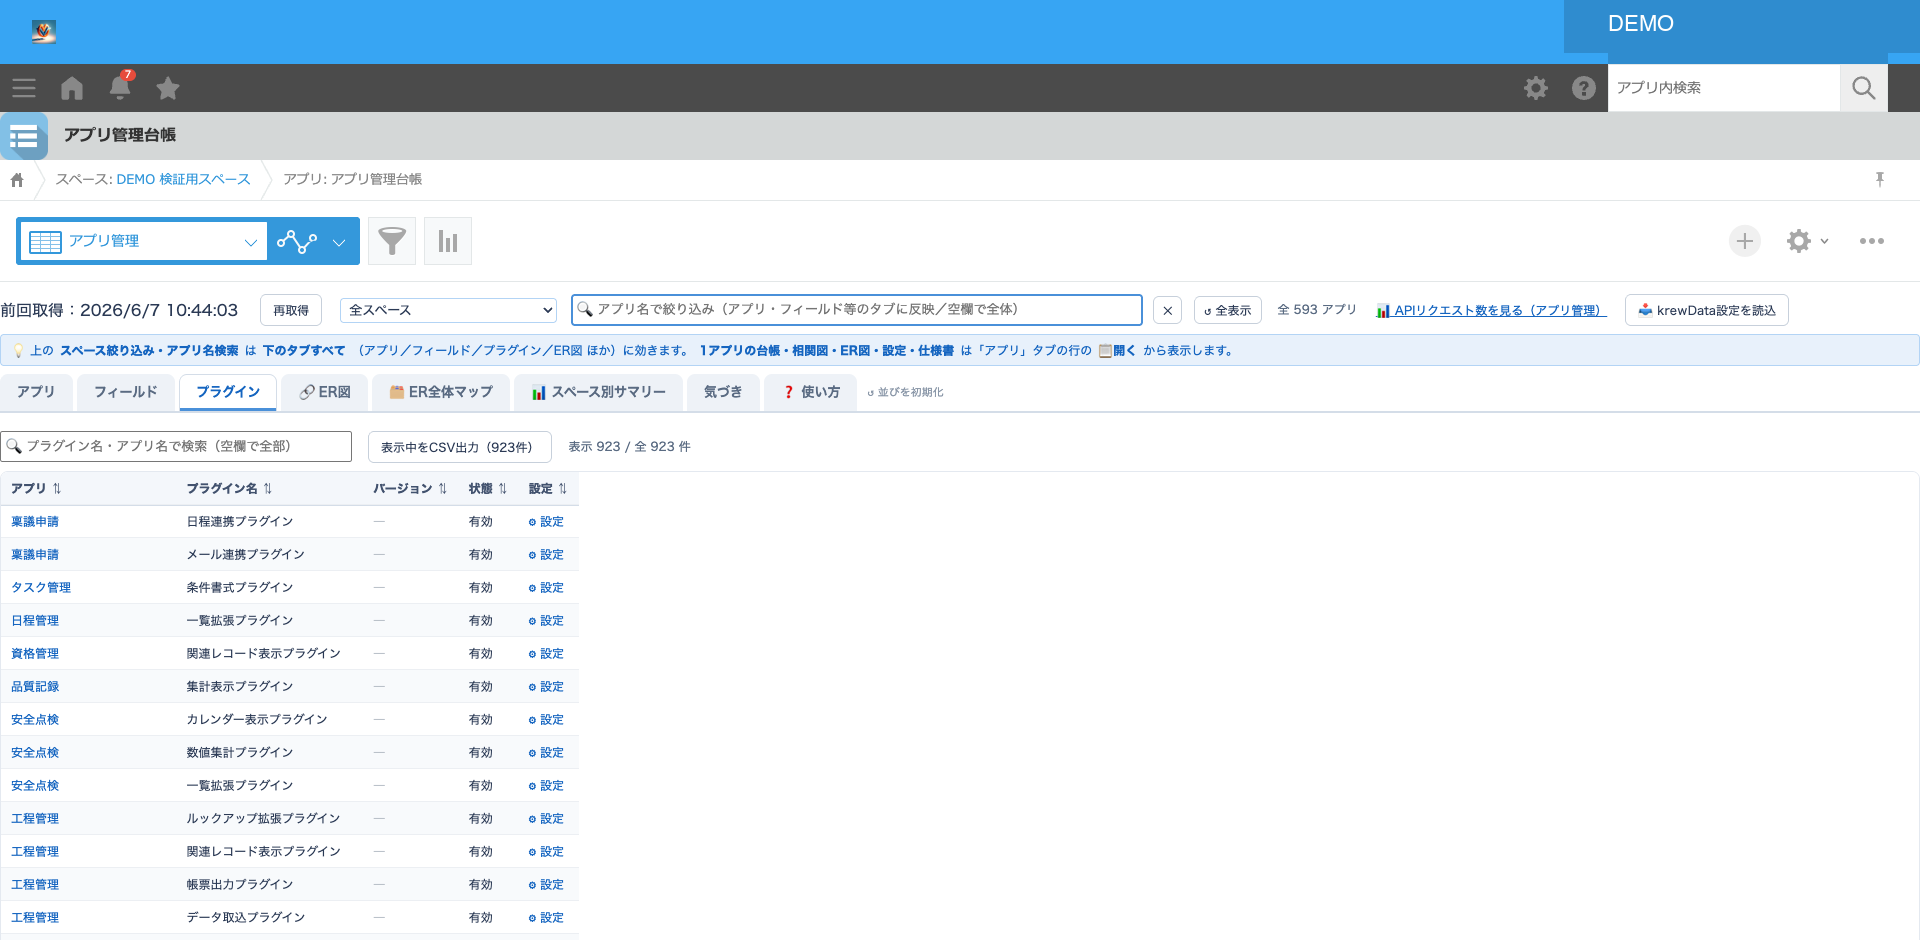Click the magnifier search button

pos(1864,88)
